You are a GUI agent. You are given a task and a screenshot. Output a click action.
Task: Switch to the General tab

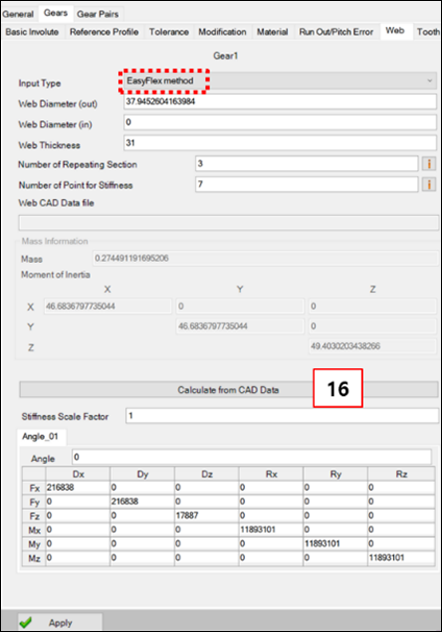[18, 14]
